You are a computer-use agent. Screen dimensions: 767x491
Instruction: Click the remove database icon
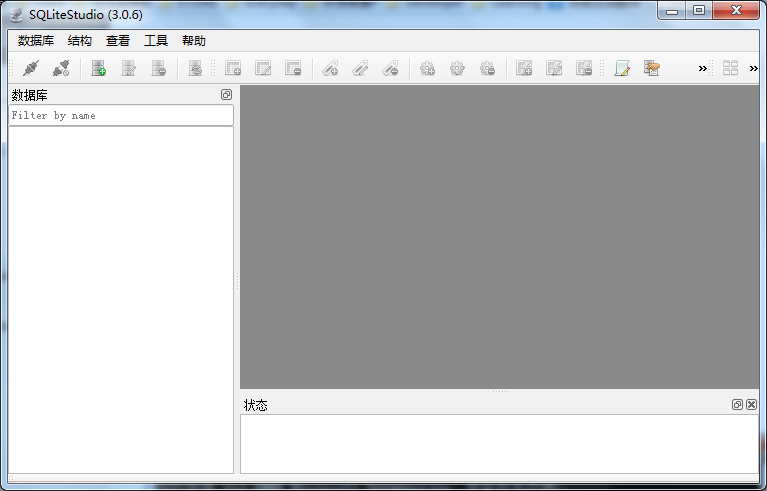(x=158, y=68)
